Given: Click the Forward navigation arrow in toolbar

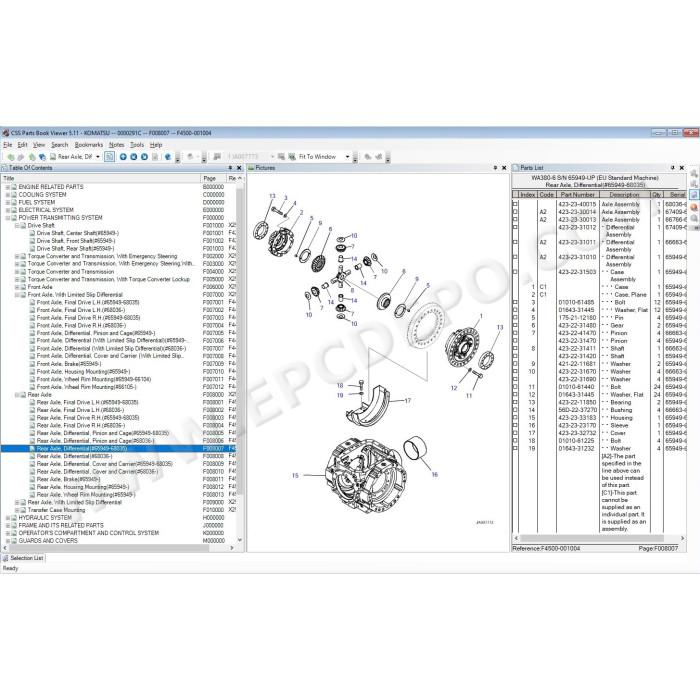Looking at the screenshot, I should [21, 157].
